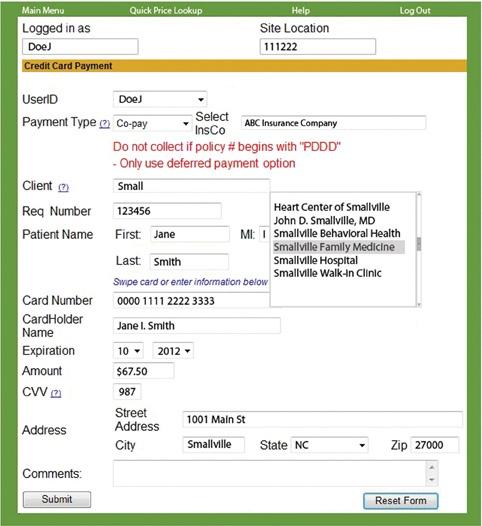
Task: Open the Client help (?) icon
Action: click(x=63, y=187)
